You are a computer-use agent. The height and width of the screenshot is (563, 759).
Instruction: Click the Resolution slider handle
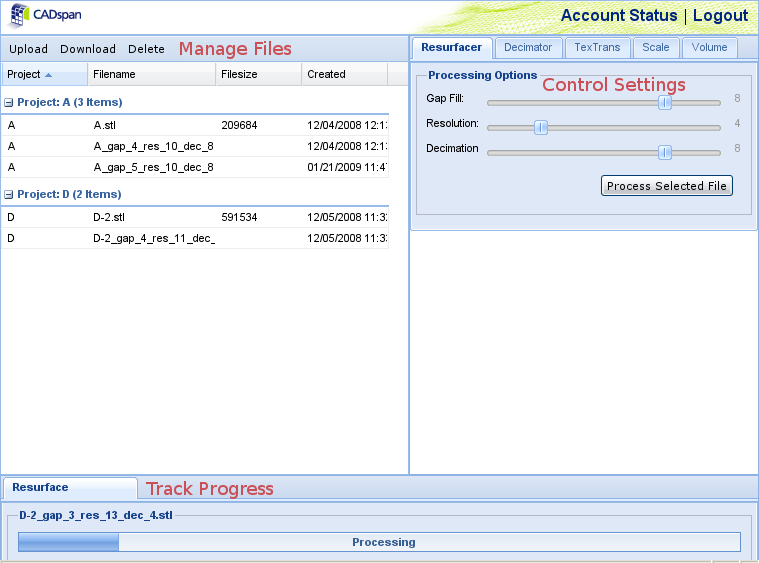tap(541, 127)
